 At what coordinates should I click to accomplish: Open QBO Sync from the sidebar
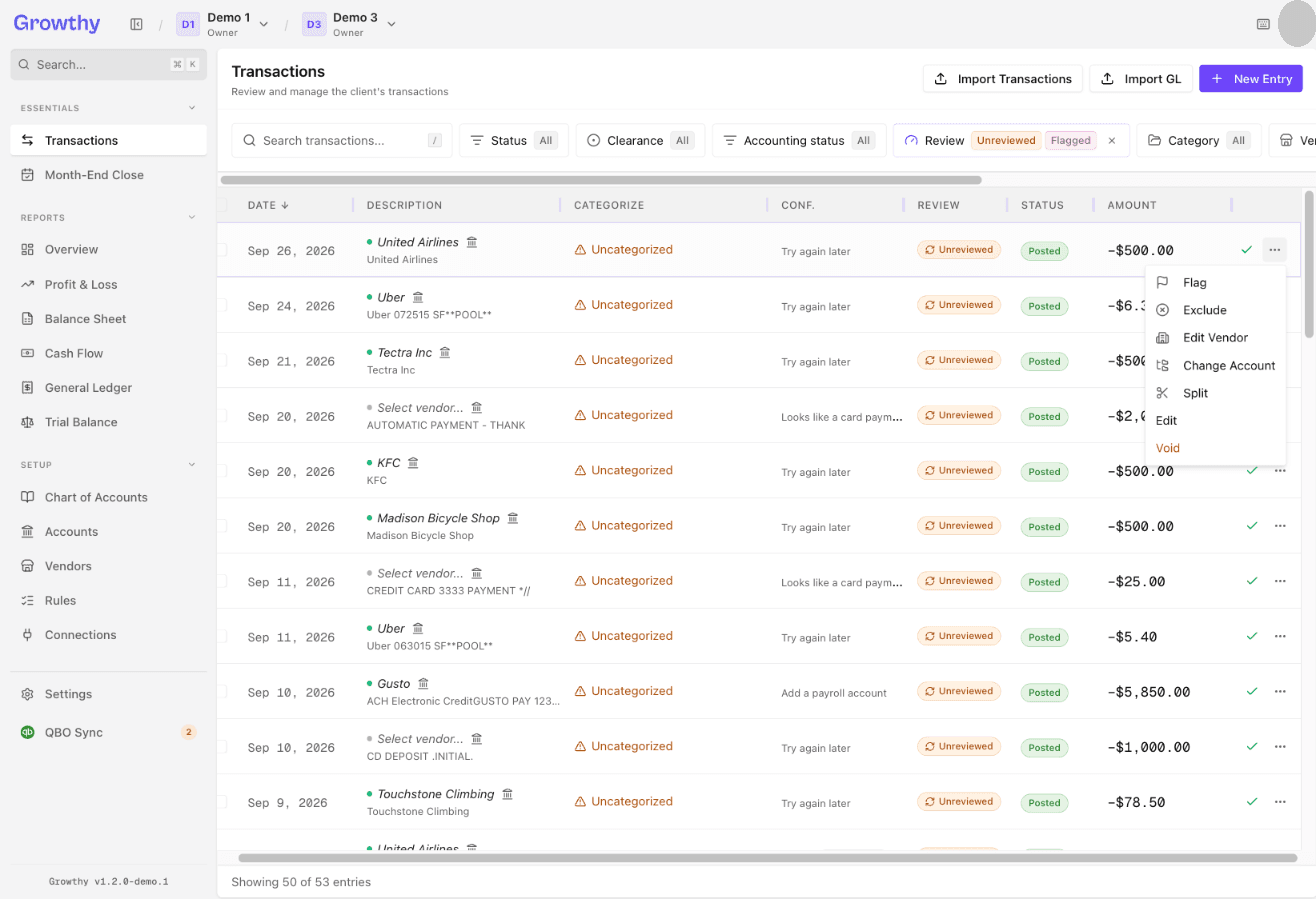(x=108, y=732)
